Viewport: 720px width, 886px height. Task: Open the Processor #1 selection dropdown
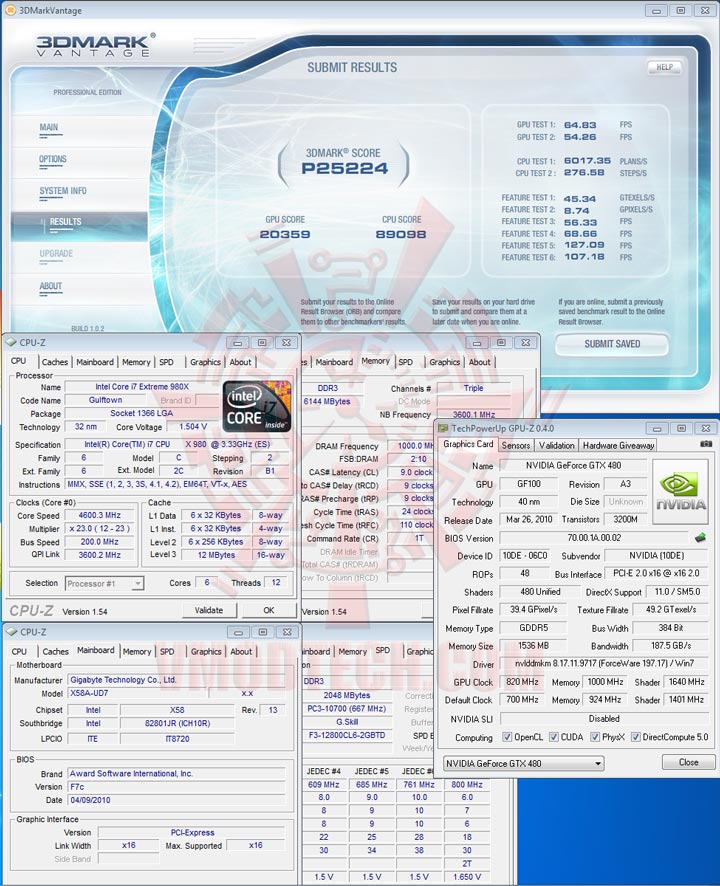point(105,583)
